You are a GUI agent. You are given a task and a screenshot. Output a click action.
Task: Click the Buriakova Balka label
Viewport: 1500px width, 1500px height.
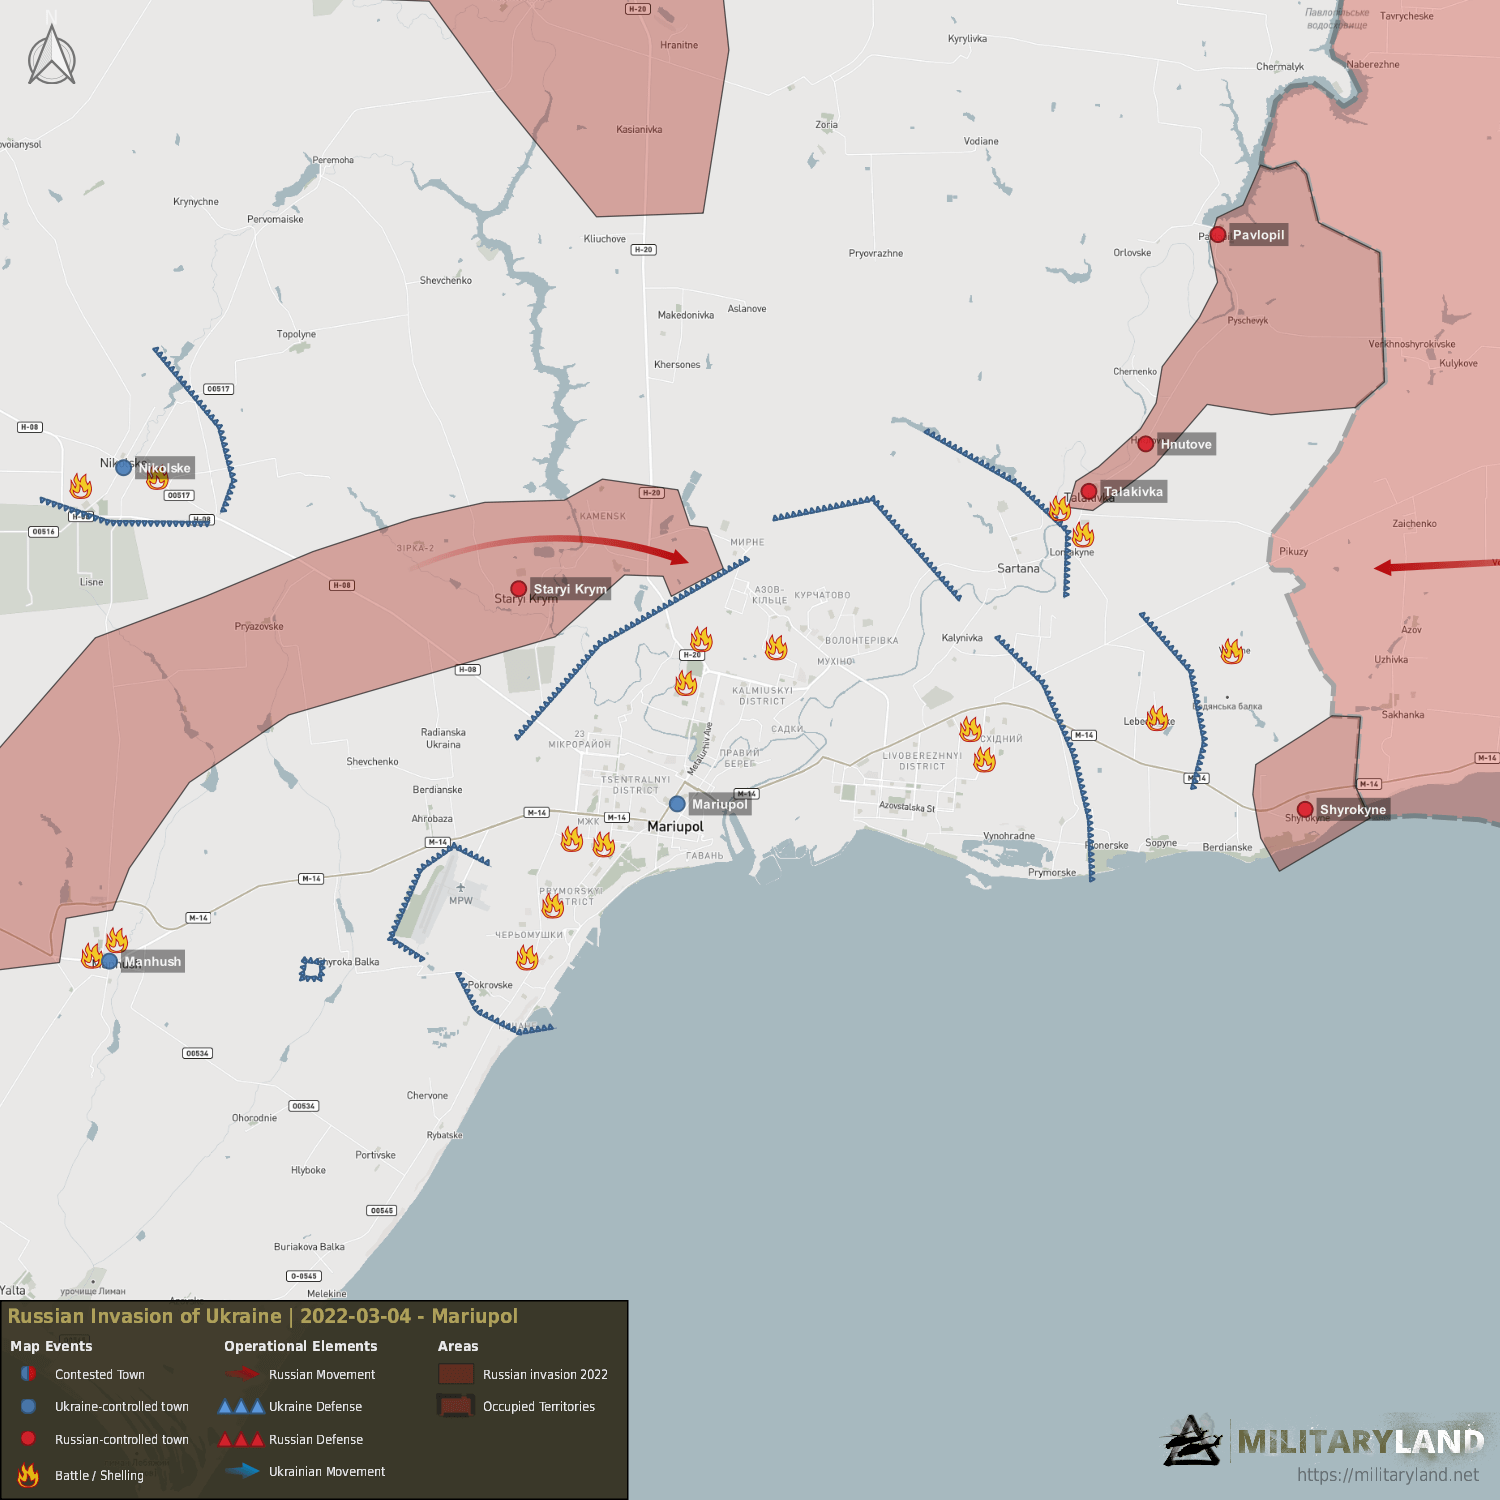coord(309,1246)
